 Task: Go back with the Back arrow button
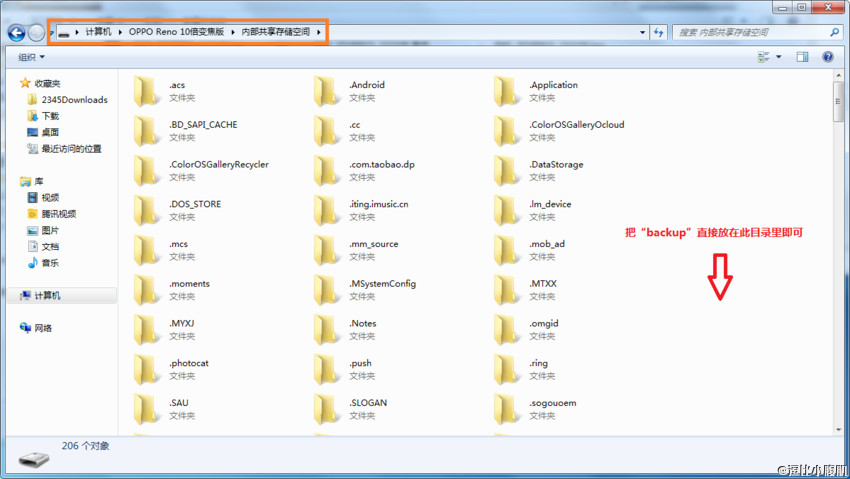[16, 33]
